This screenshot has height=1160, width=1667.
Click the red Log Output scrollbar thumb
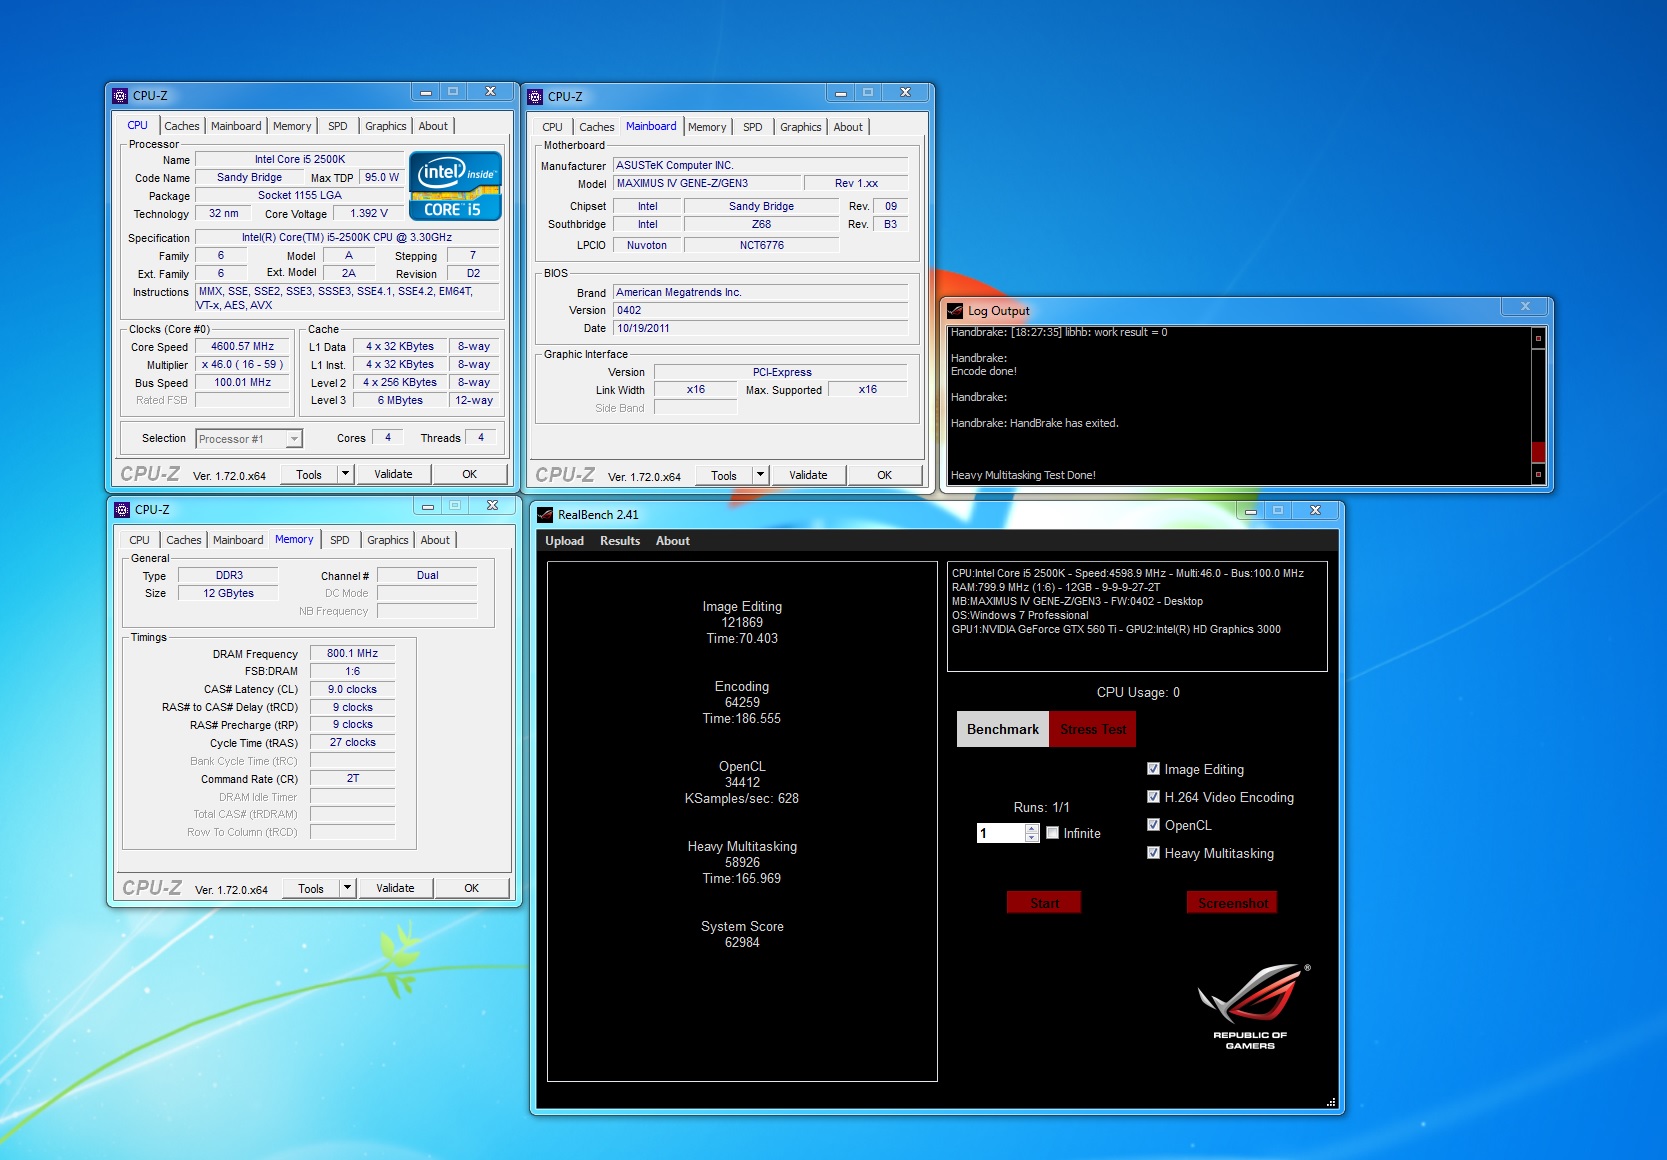coord(1538,452)
